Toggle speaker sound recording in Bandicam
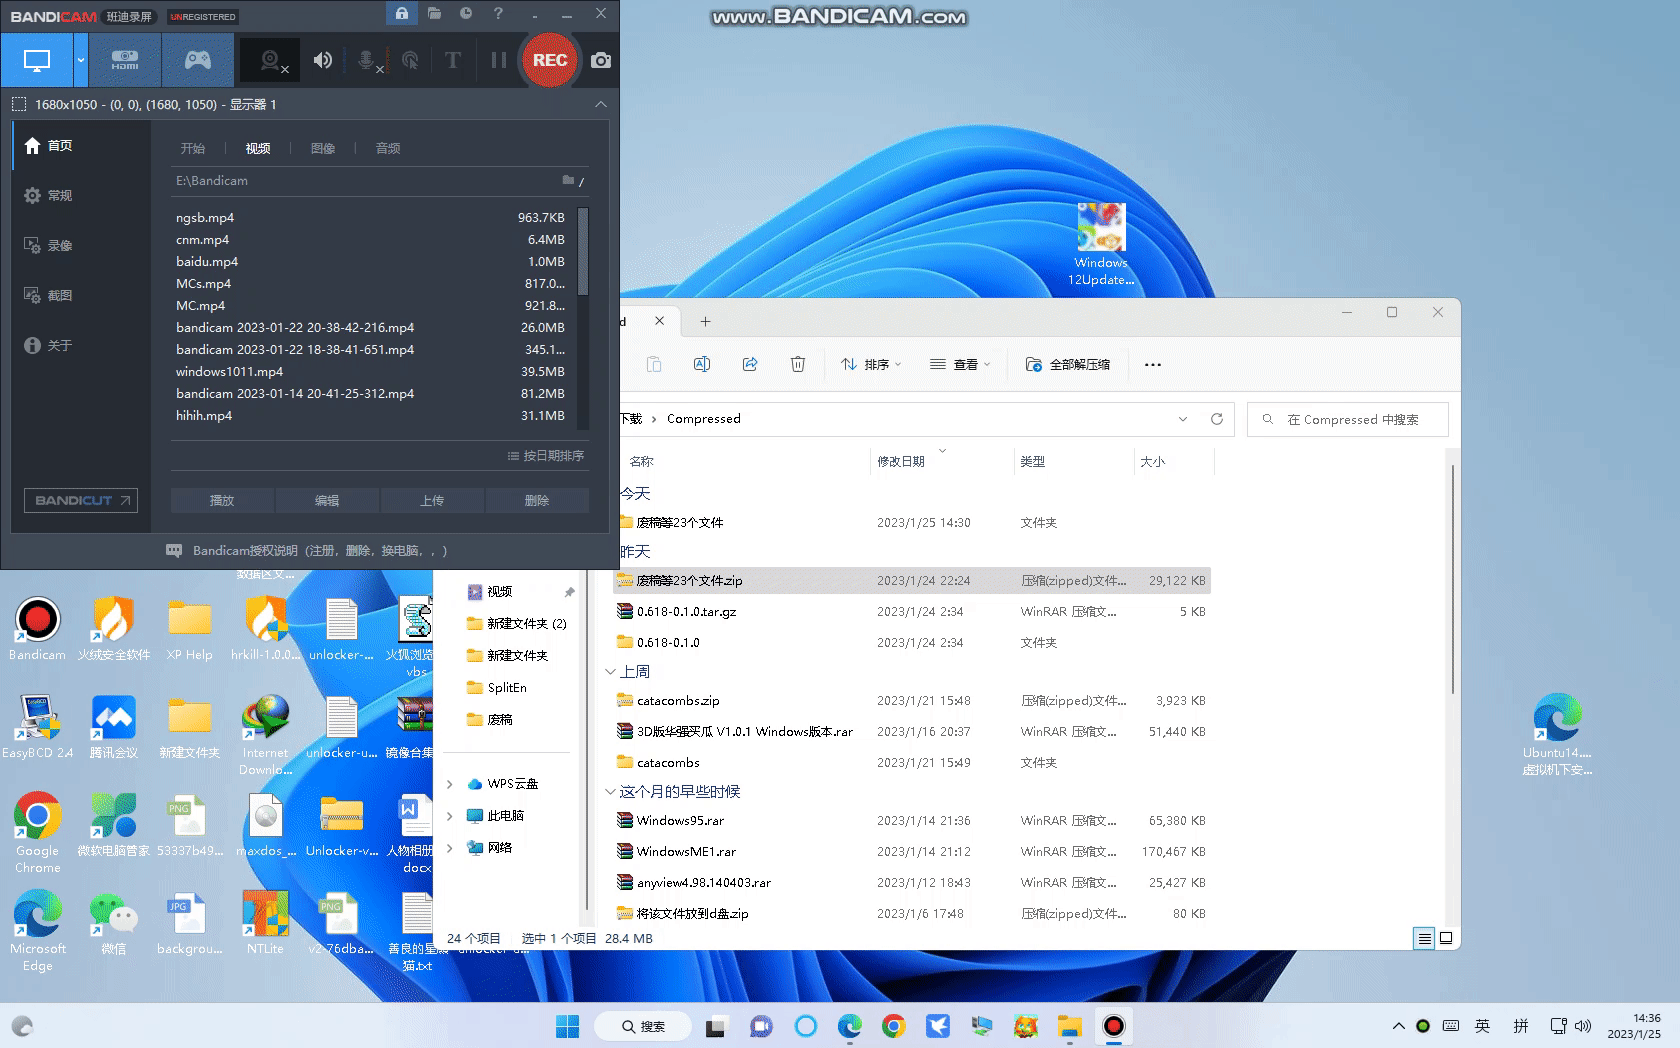1680x1048 pixels. coord(322,60)
